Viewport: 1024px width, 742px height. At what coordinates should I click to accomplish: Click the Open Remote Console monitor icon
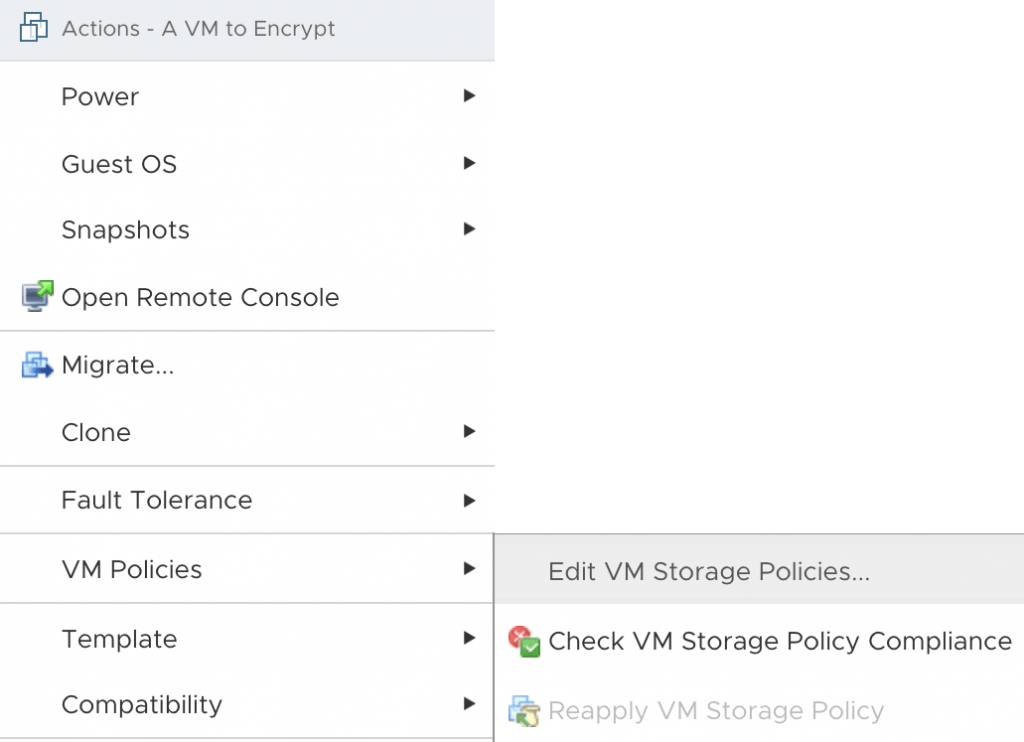(37, 297)
